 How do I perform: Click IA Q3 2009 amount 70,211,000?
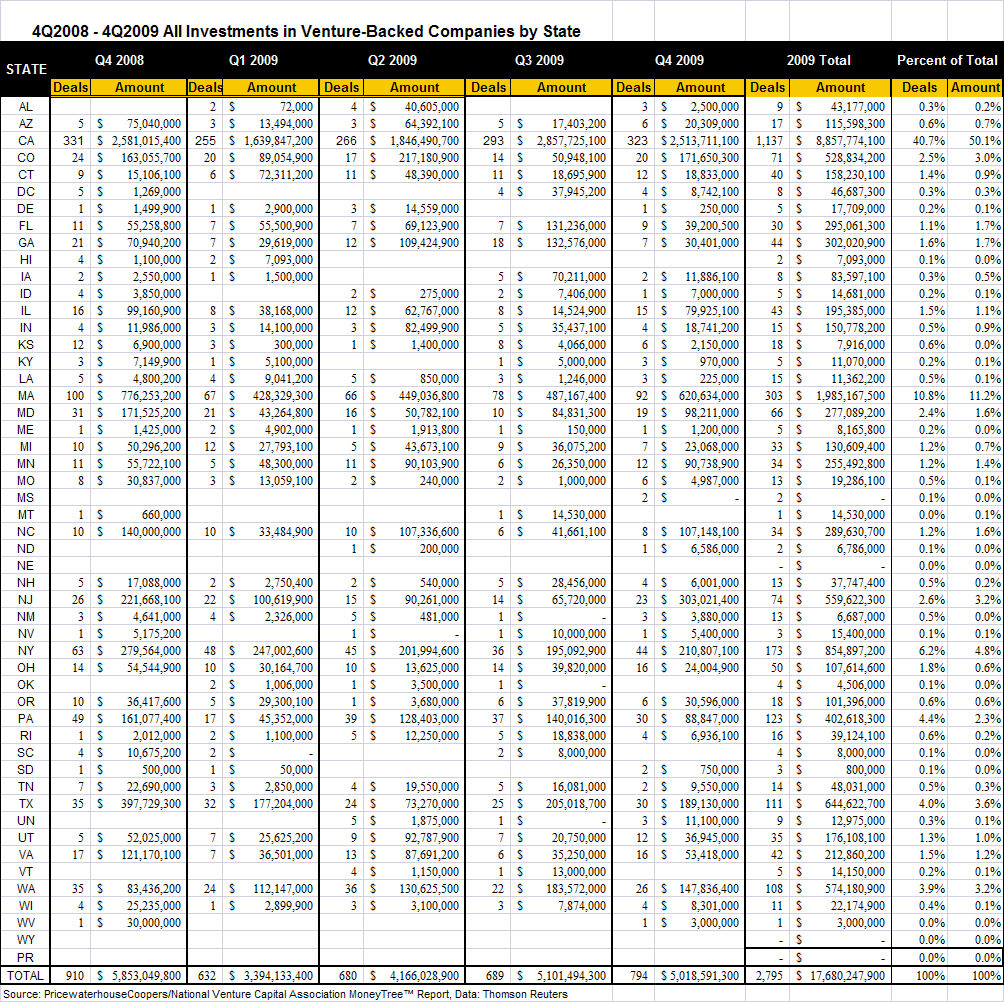578,277
